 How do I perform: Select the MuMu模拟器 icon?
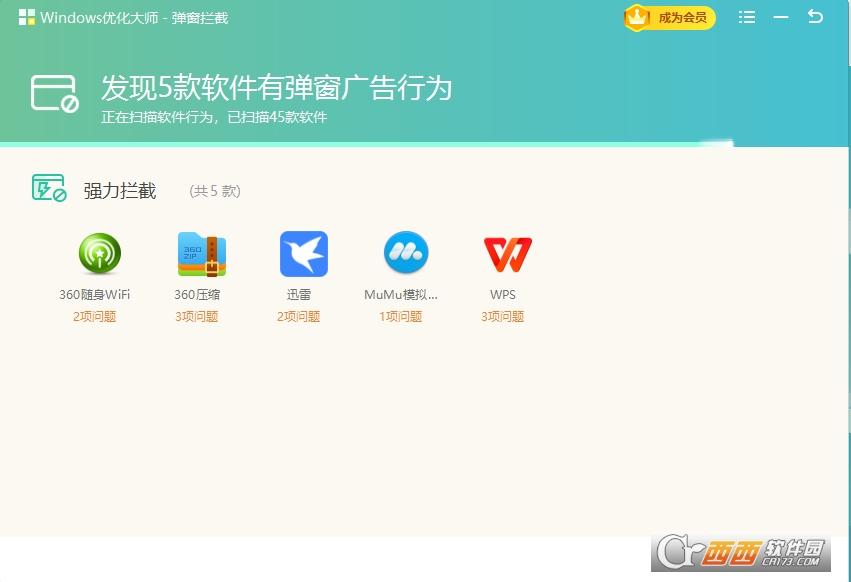coord(406,252)
